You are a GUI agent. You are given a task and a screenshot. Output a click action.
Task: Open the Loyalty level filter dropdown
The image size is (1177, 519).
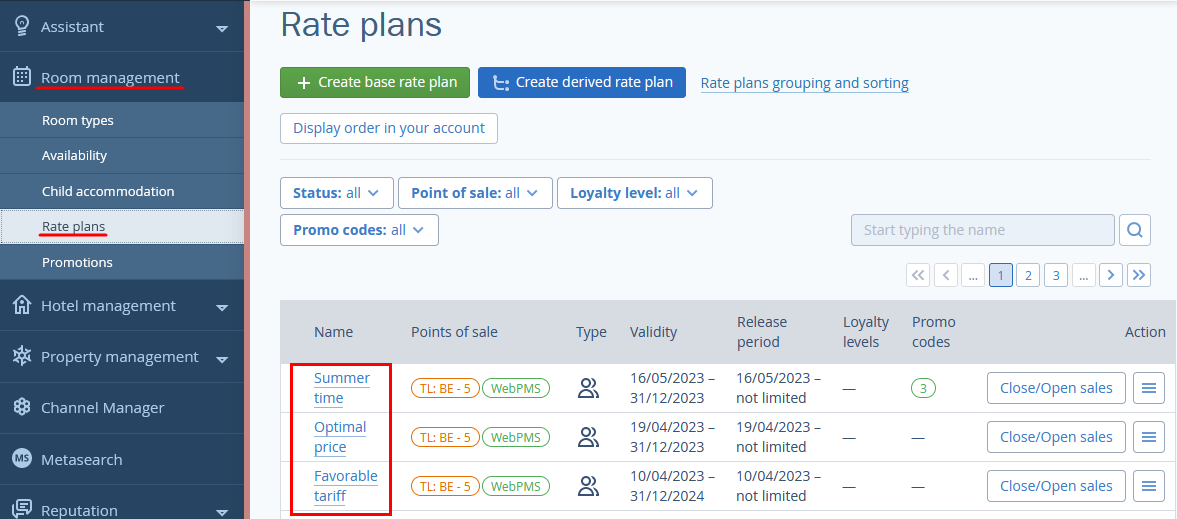634,193
